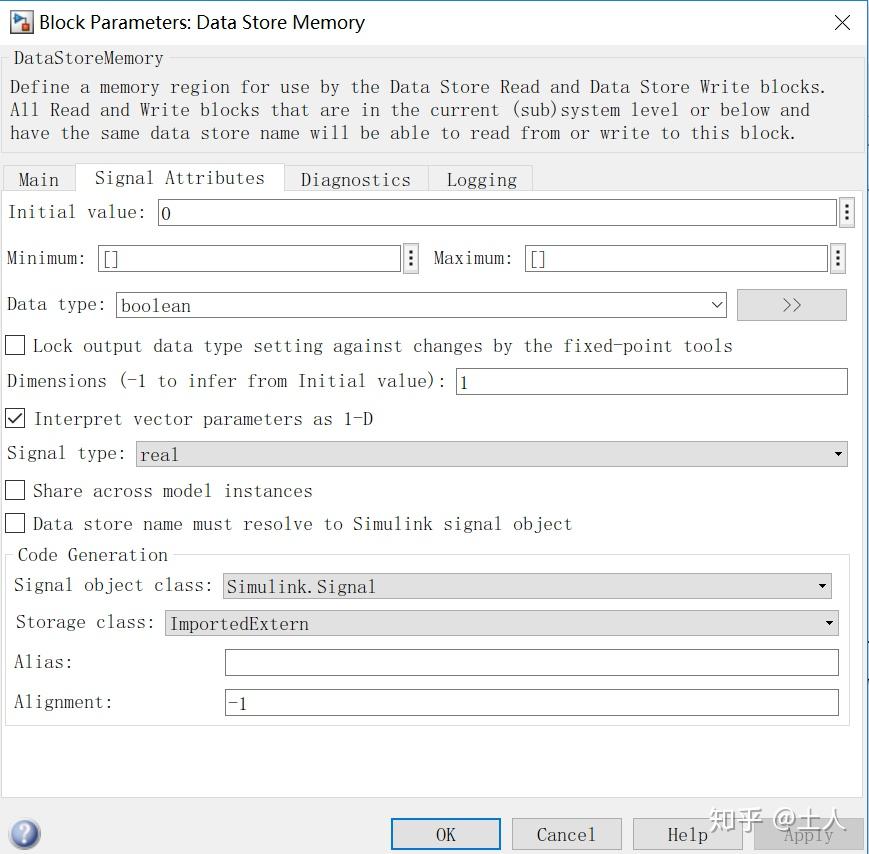Click the OK button
The width and height of the screenshot is (869, 854).
[x=444, y=833]
